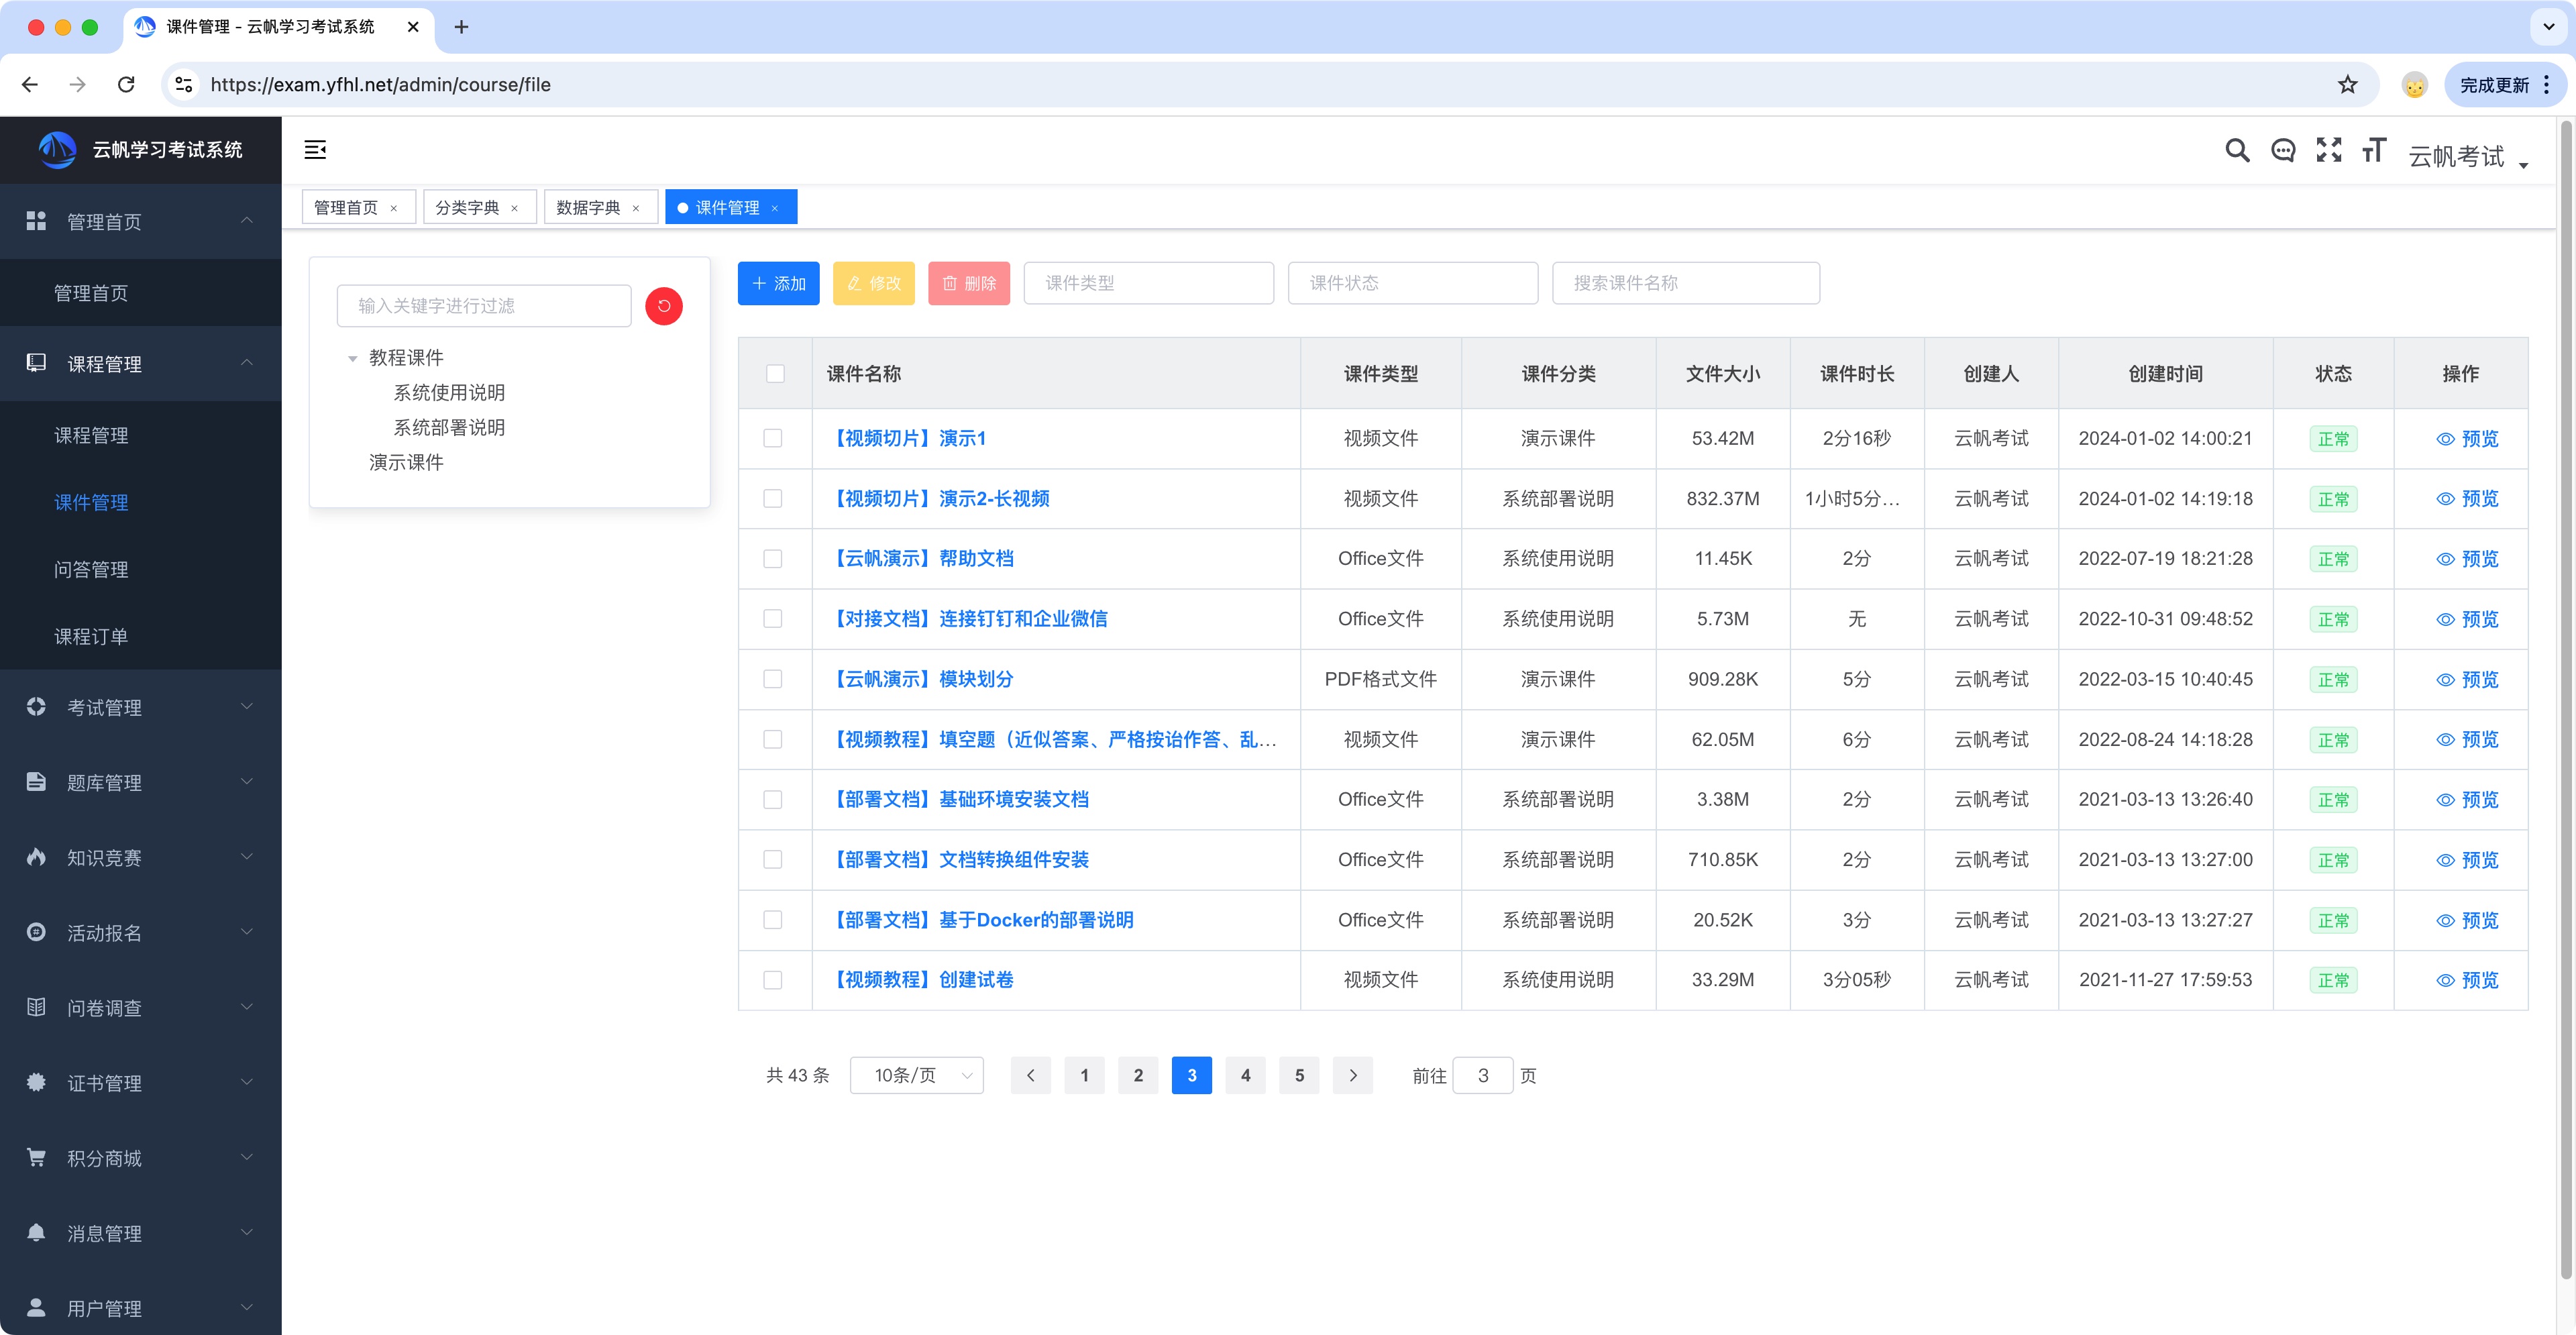Screen dimensions: 2576x1335
Task: Preview 【视频切片】演示1 via 预览
Action: point(2467,439)
